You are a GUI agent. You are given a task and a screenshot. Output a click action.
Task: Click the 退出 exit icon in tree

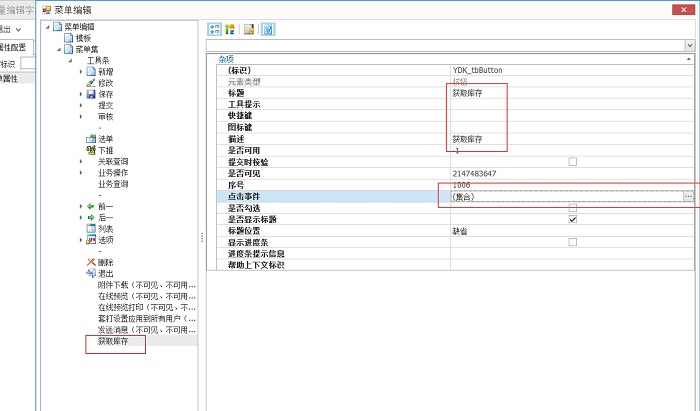coord(91,273)
